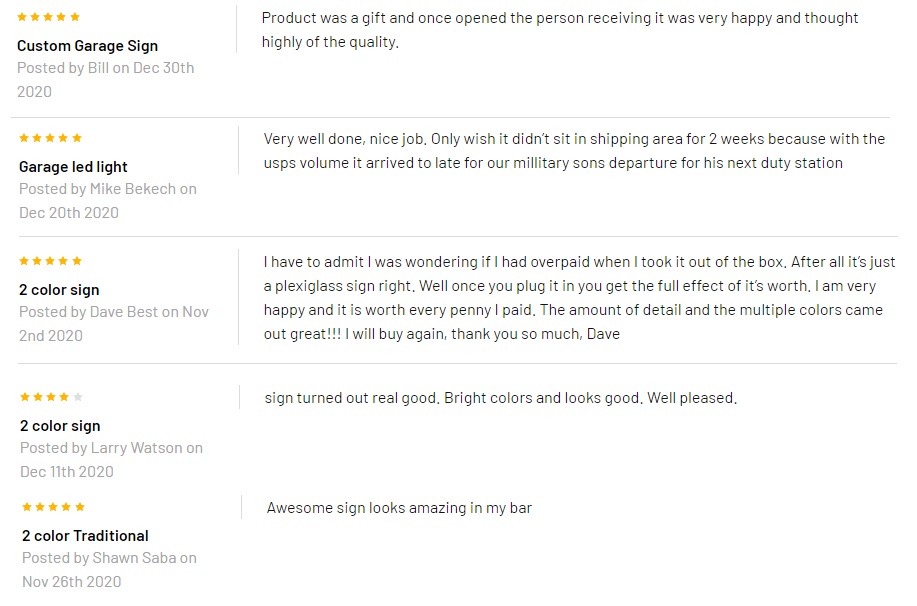Image resolution: width=917 pixels, height=606 pixels.
Task: Click the Awesome sign looks amazing review text
Action: 399,508
